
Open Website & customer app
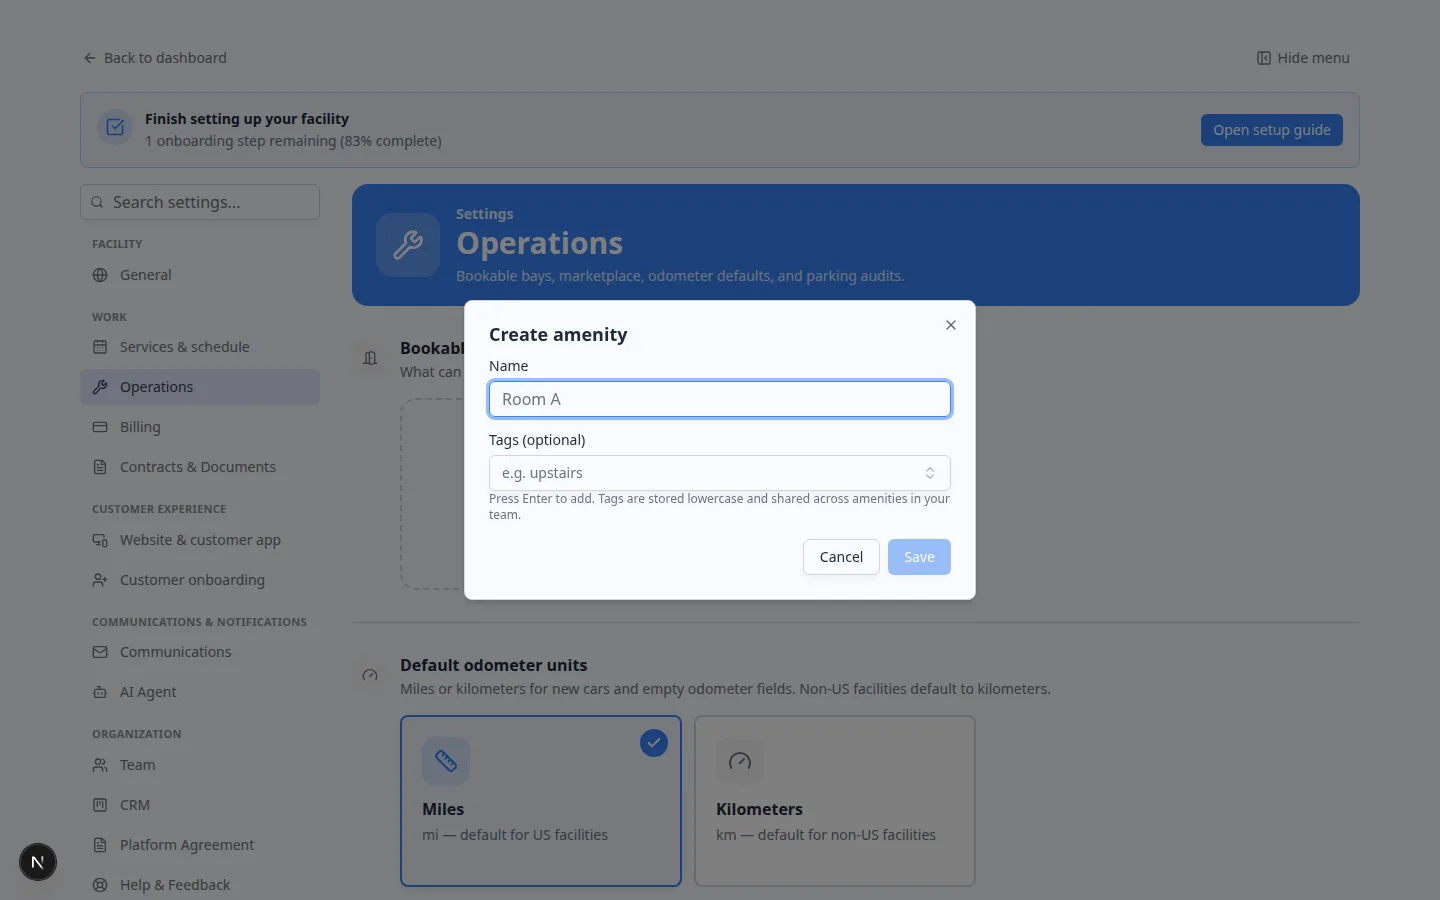click(x=200, y=540)
